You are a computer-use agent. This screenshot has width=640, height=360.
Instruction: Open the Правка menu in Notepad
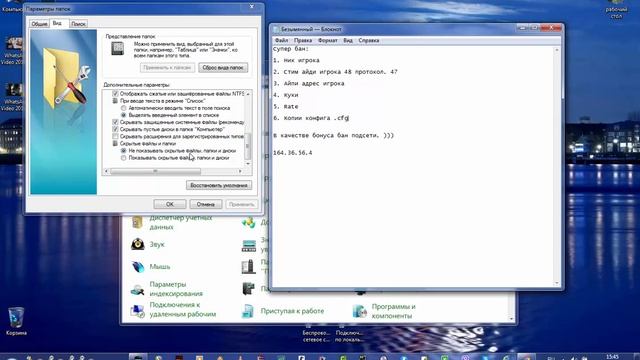(x=303, y=40)
